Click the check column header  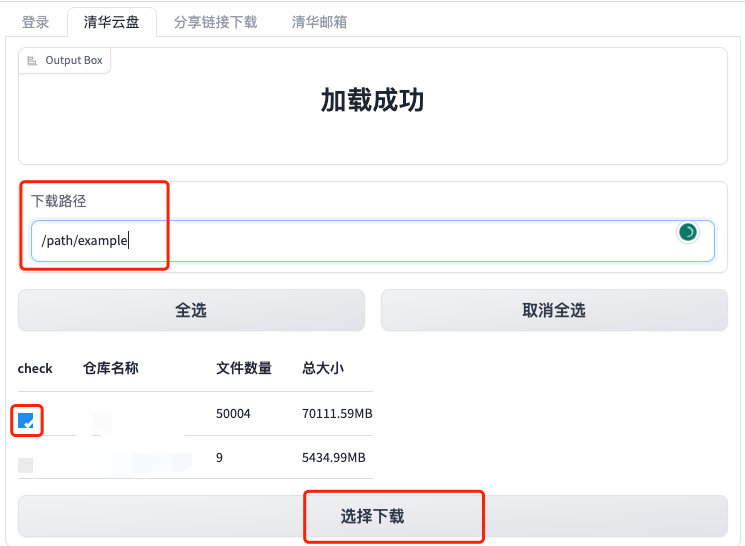[35, 368]
